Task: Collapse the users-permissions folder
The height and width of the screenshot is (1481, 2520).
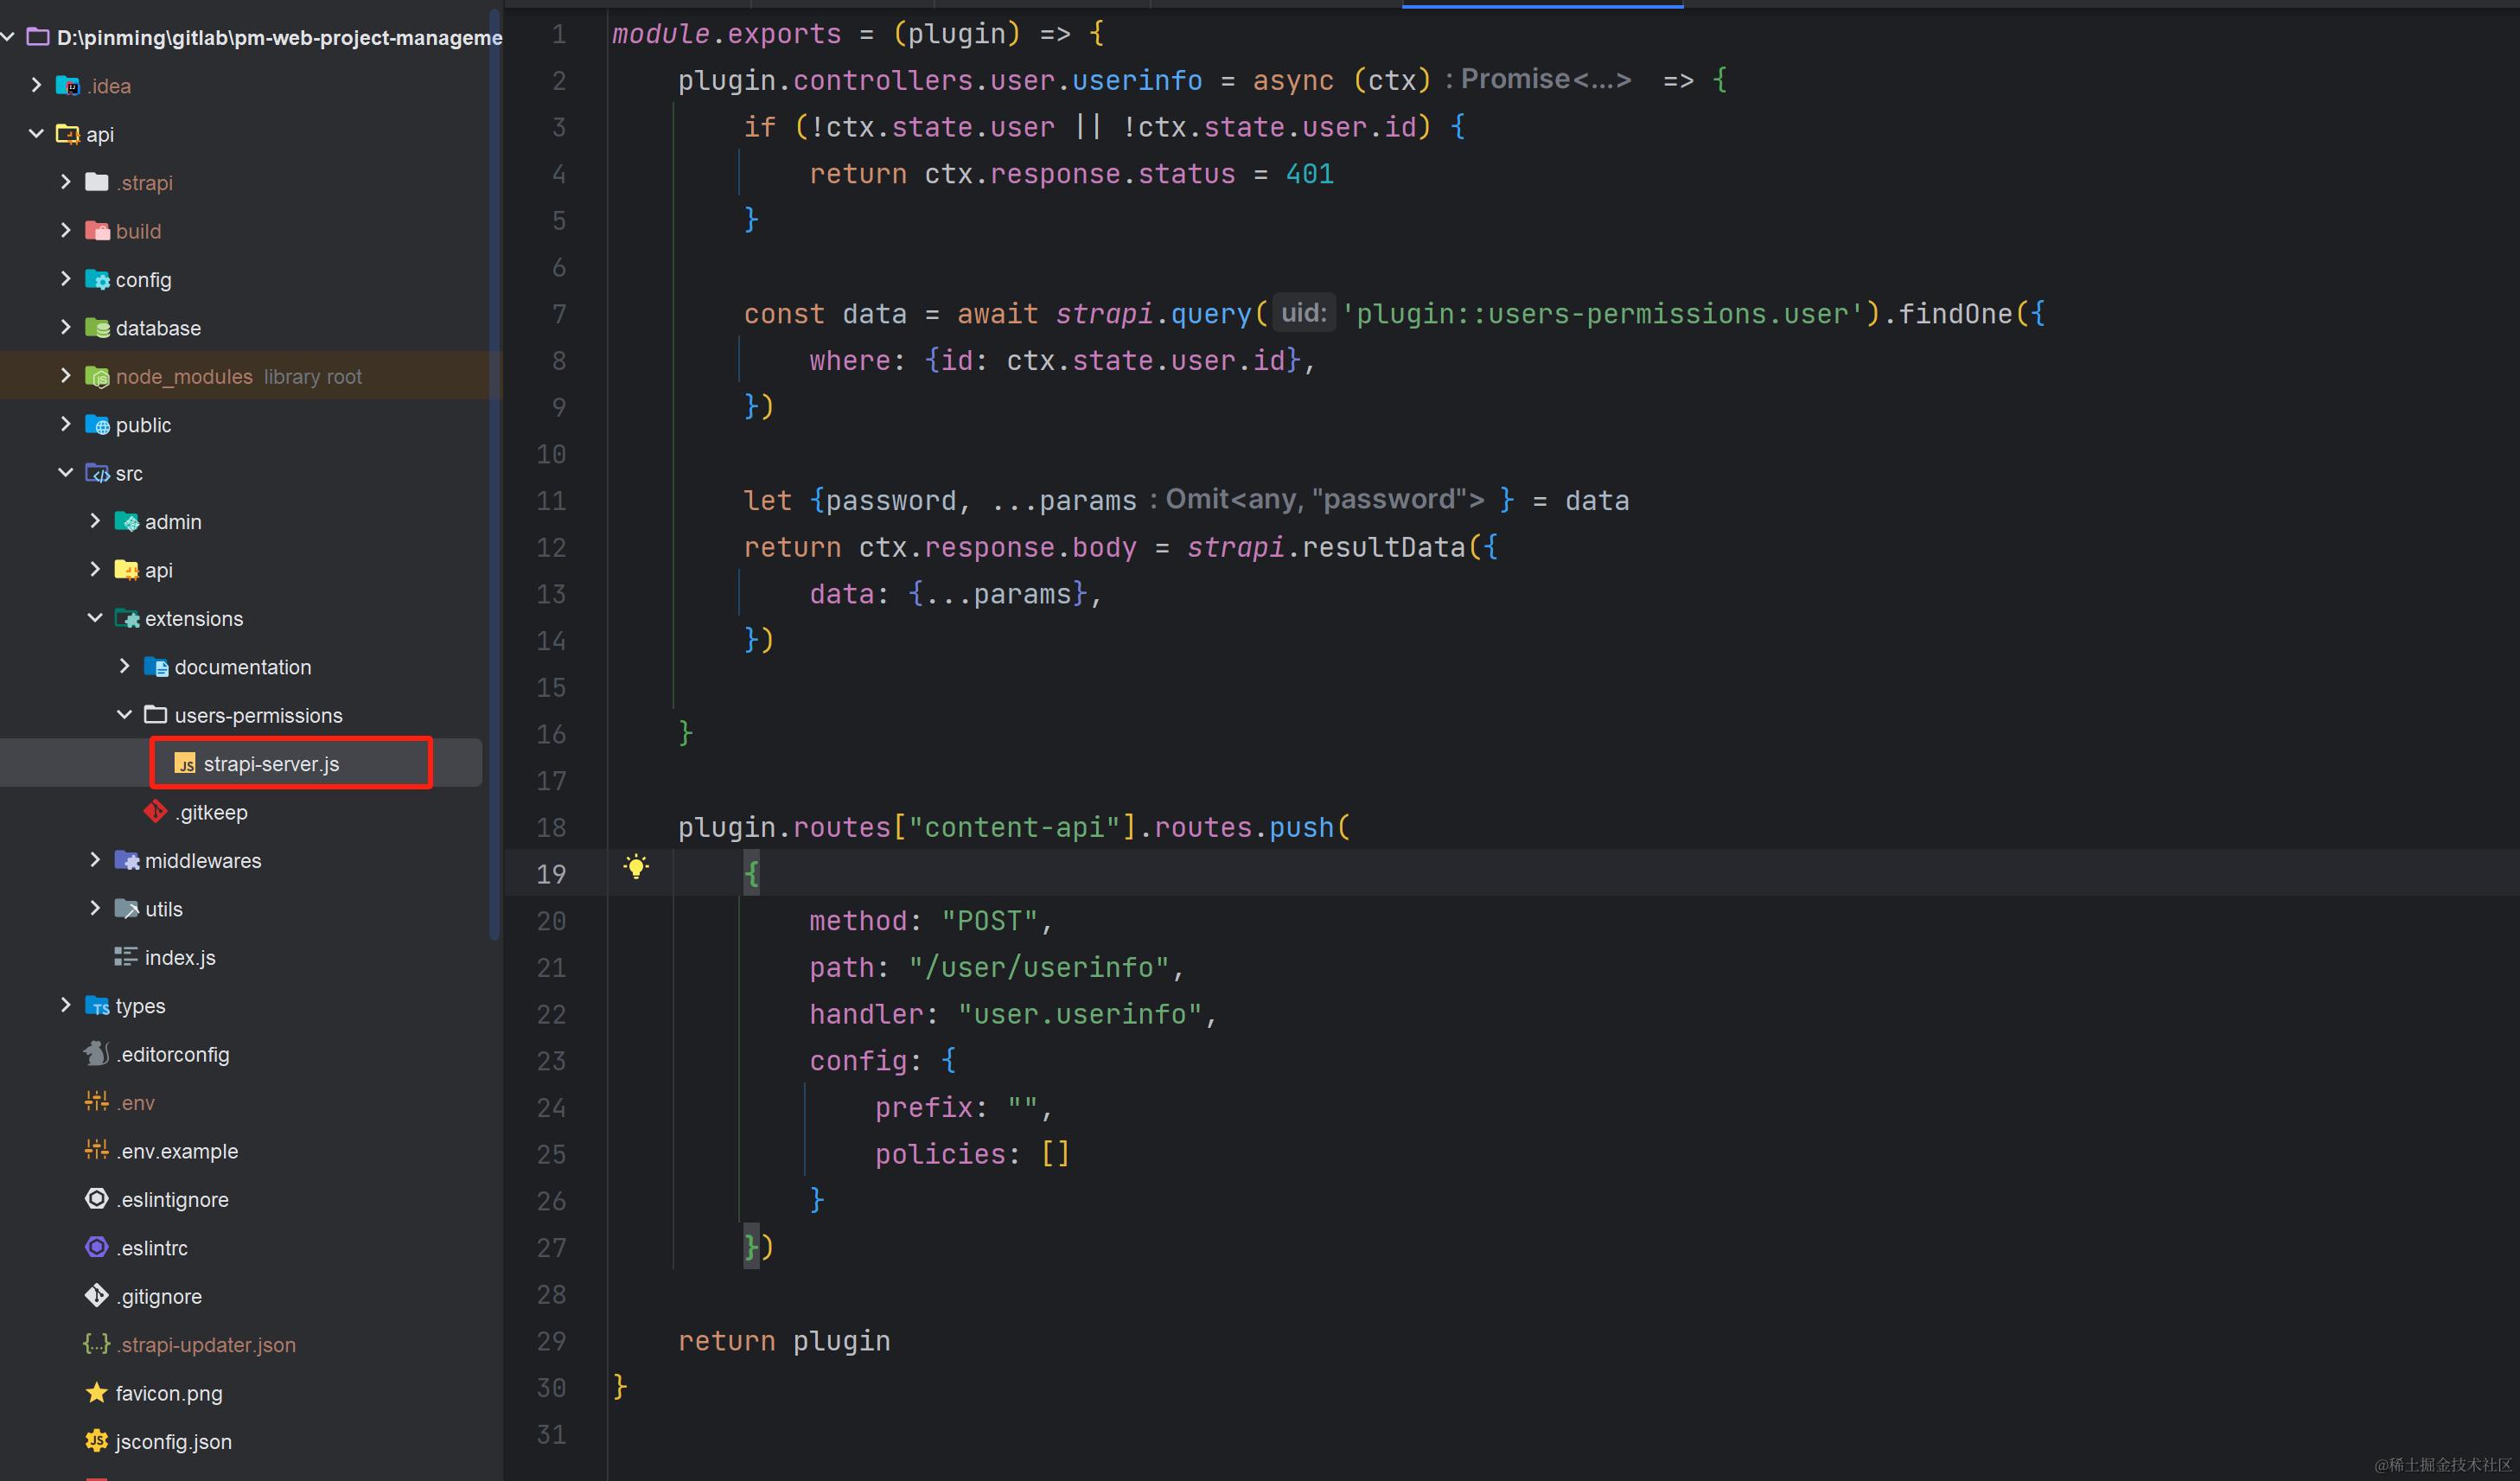Action: [x=125, y=714]
